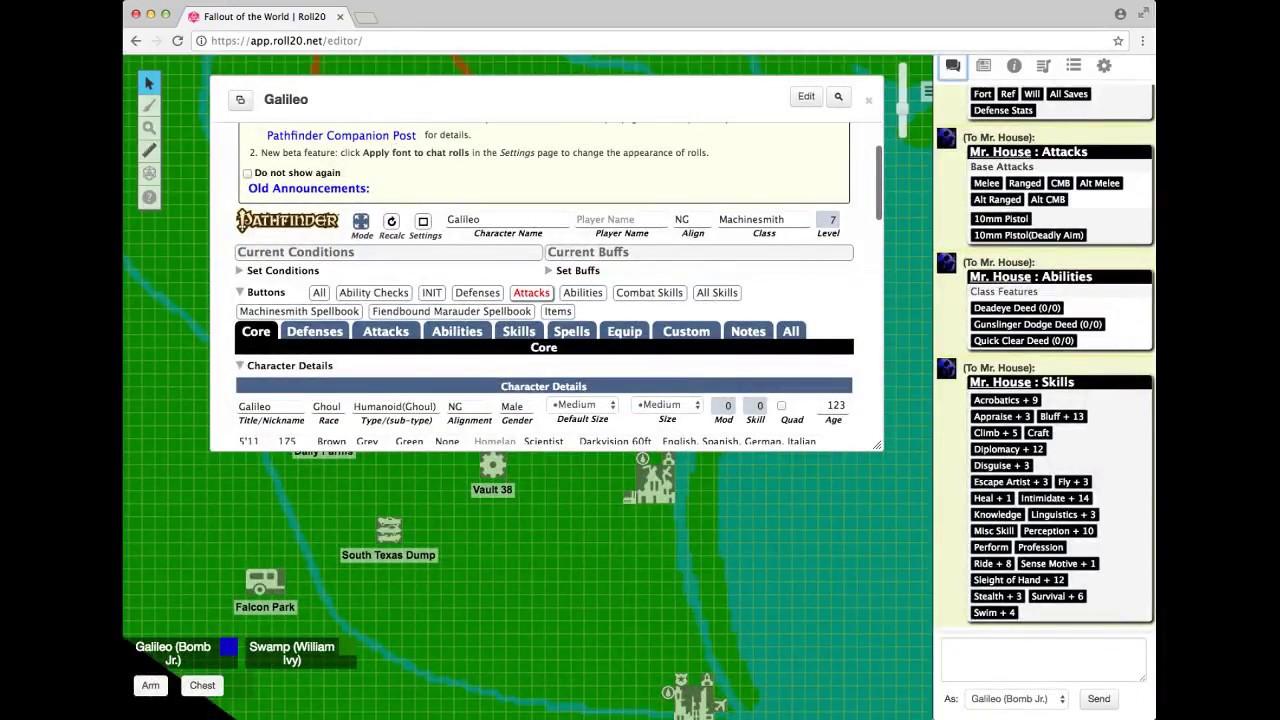This screenshot has width=1280, height=720.
Task: Click the Machinesmith Spellbook button
Action: click(x=299, y=311)
